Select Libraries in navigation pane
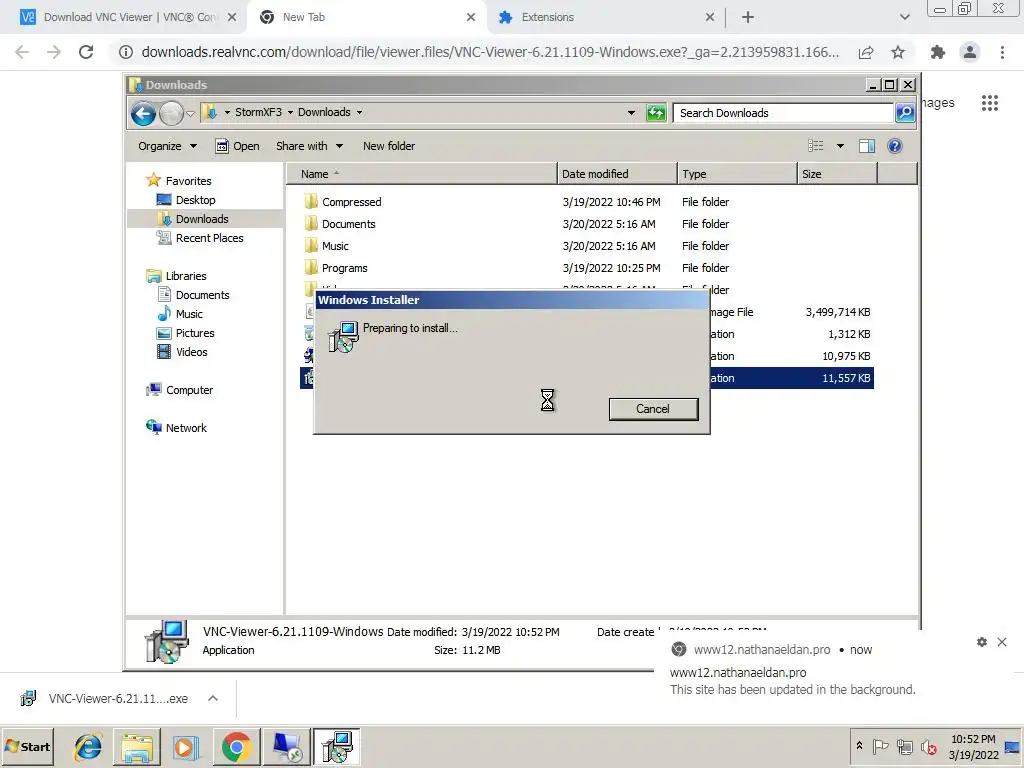The height and width of the screenshot is (768, 1024). click(x=185, y=276)
